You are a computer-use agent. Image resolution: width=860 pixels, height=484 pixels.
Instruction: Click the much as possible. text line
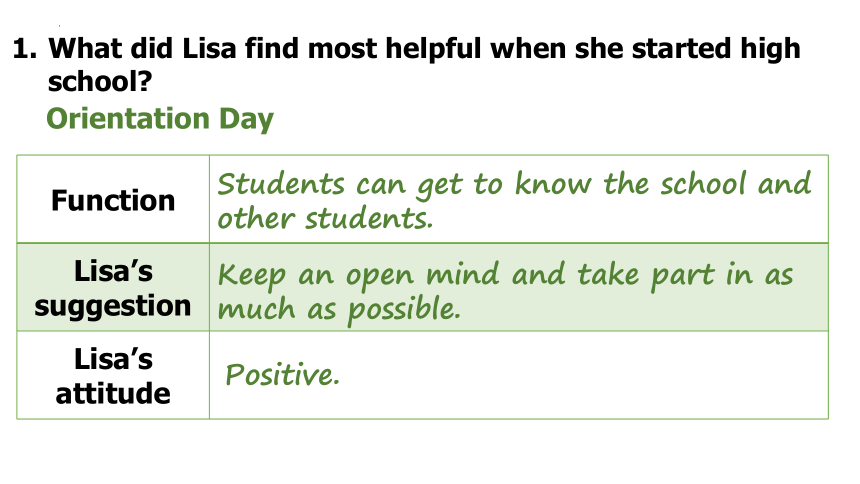point(339,310)
